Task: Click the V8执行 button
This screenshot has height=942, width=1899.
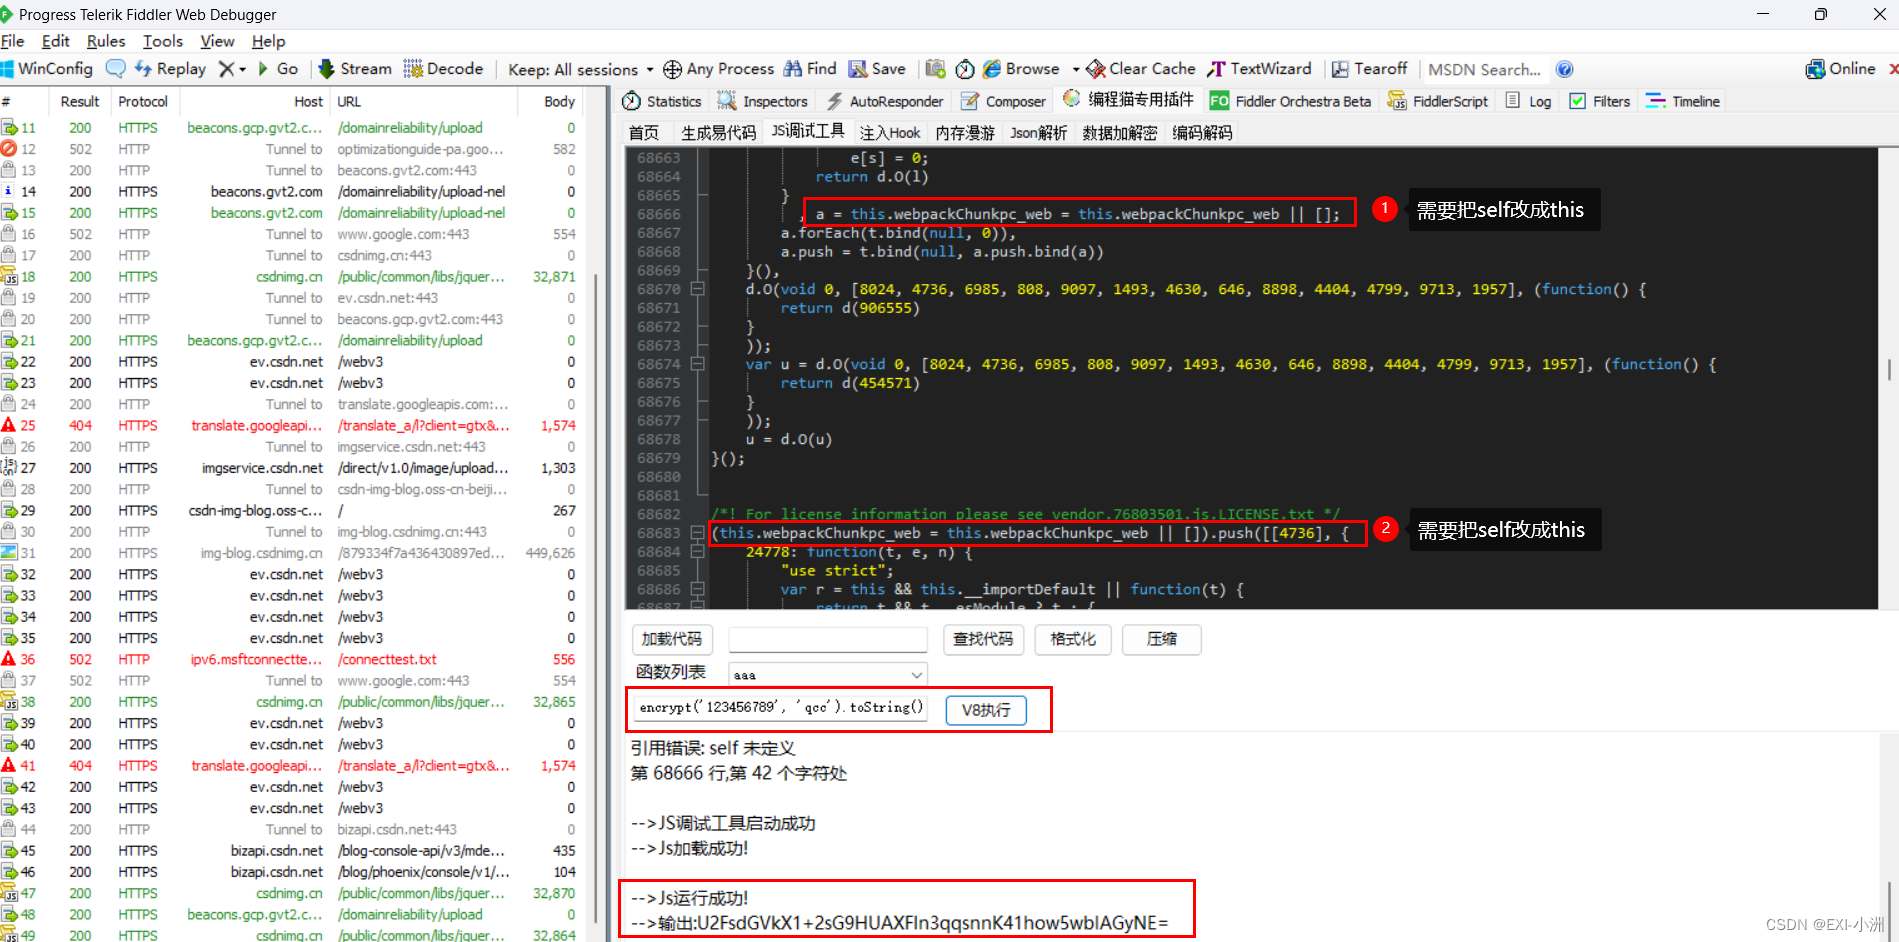Action: pyautogui.click(x=986, y=710)
